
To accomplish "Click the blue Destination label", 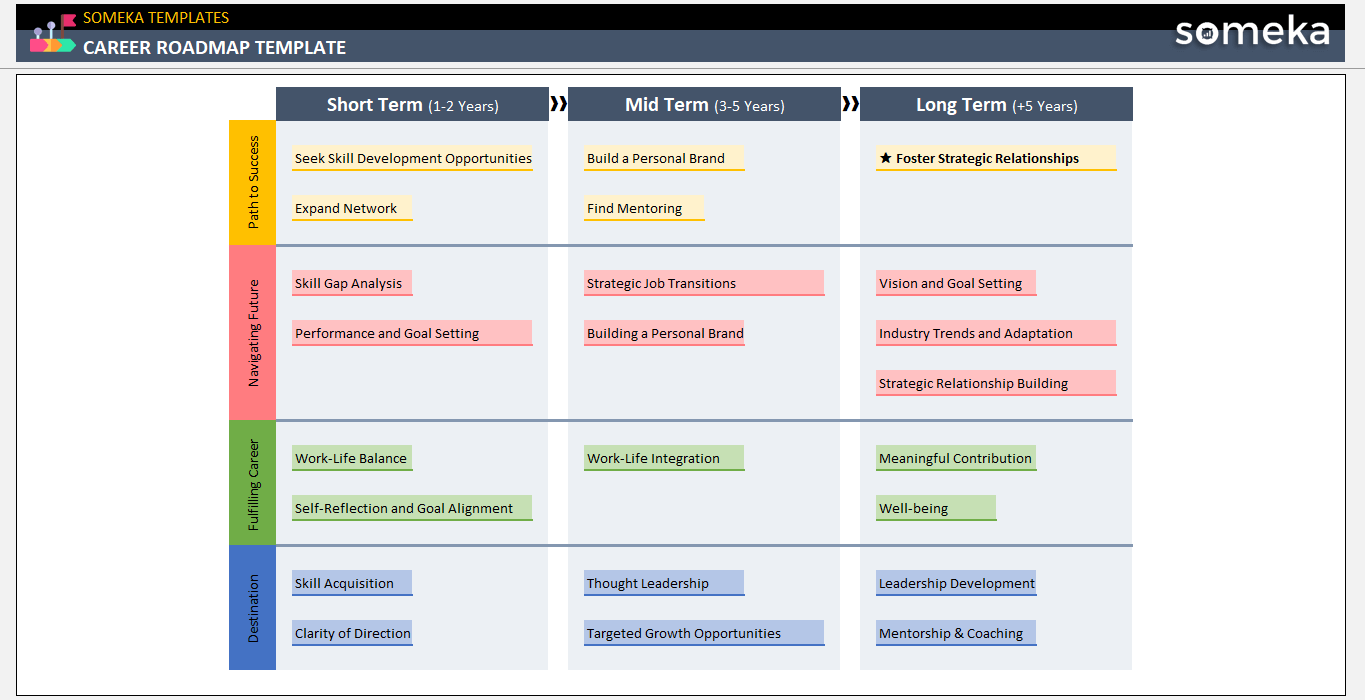I will point(252,608).
